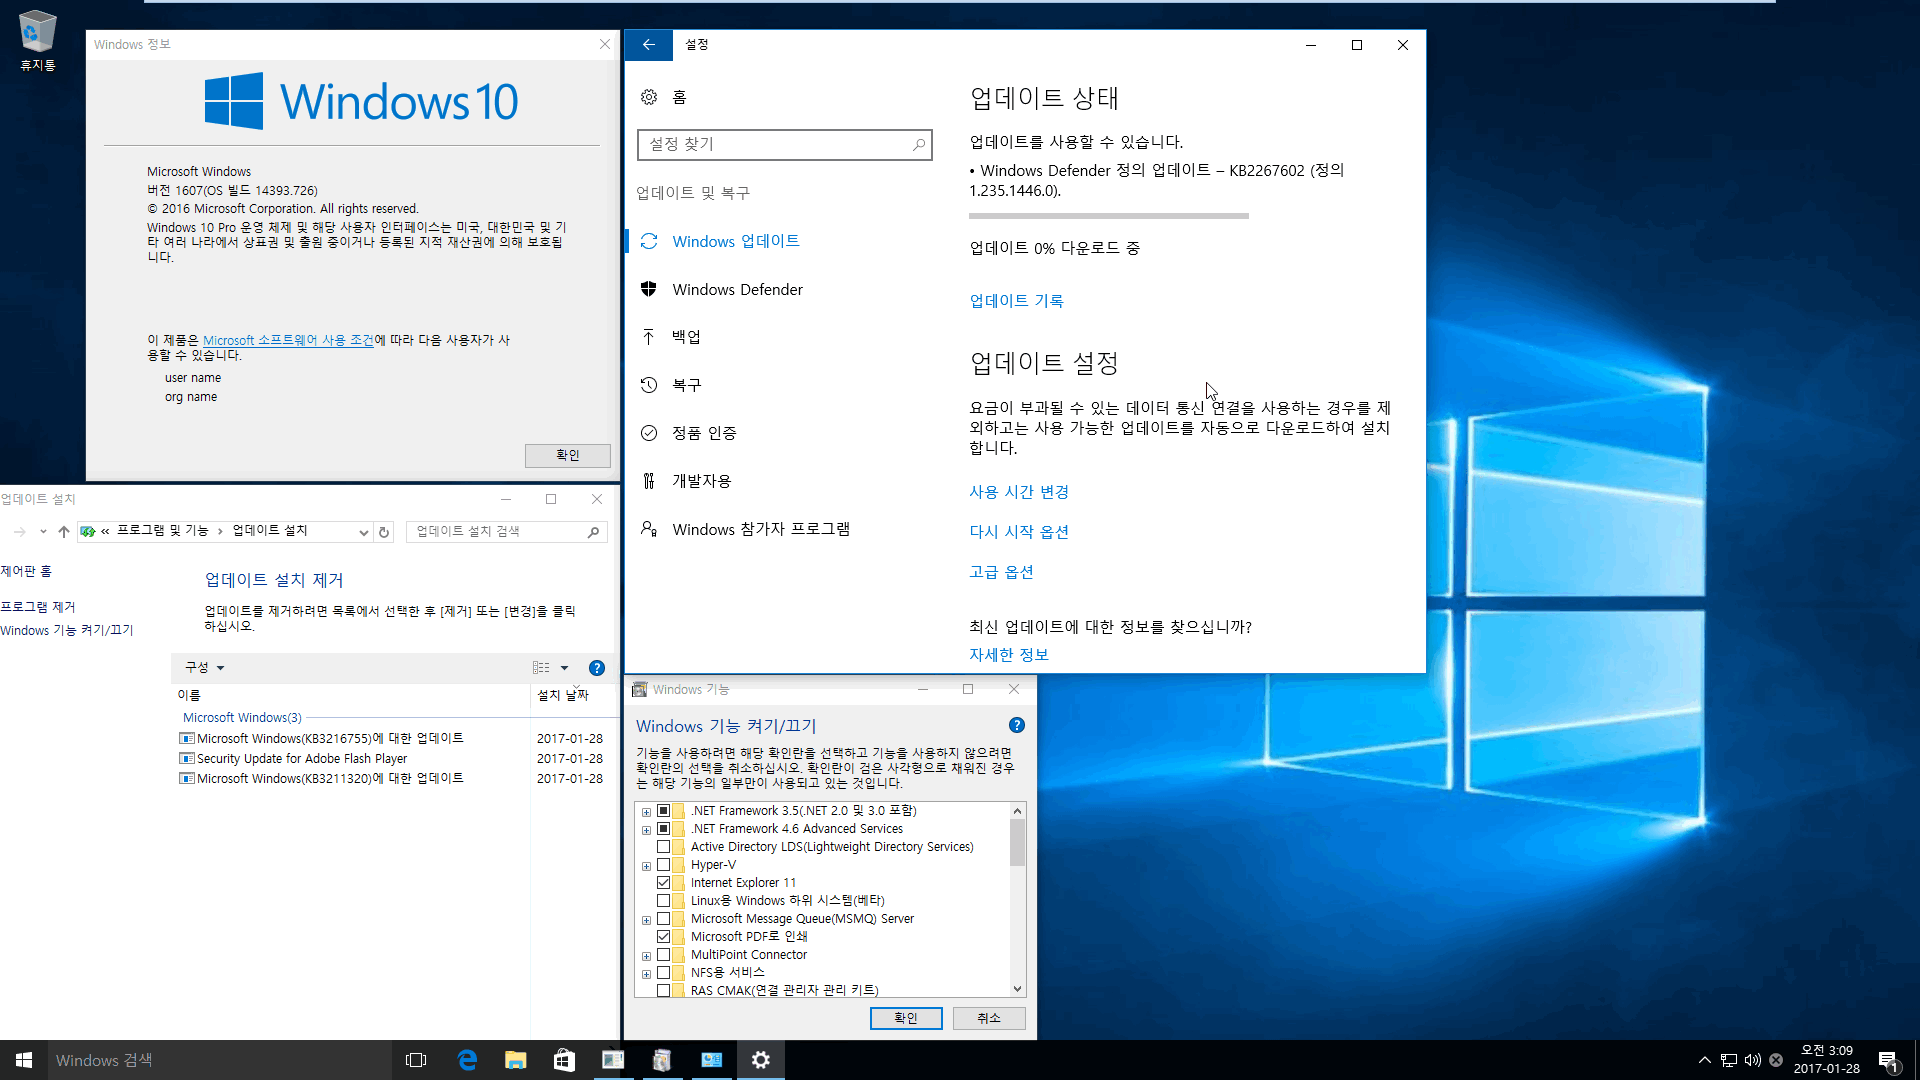Screen dimensions: 1920x1080
Task: Select 복구 in Settings sidebar
Action: (686, 385)
